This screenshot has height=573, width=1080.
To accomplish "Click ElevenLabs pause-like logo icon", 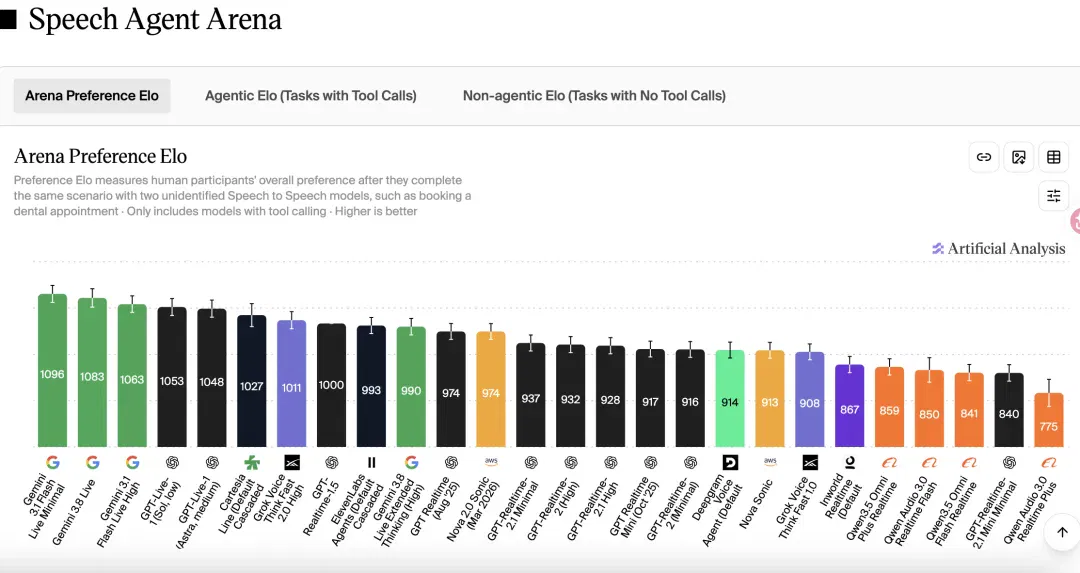I will (371, 462).
